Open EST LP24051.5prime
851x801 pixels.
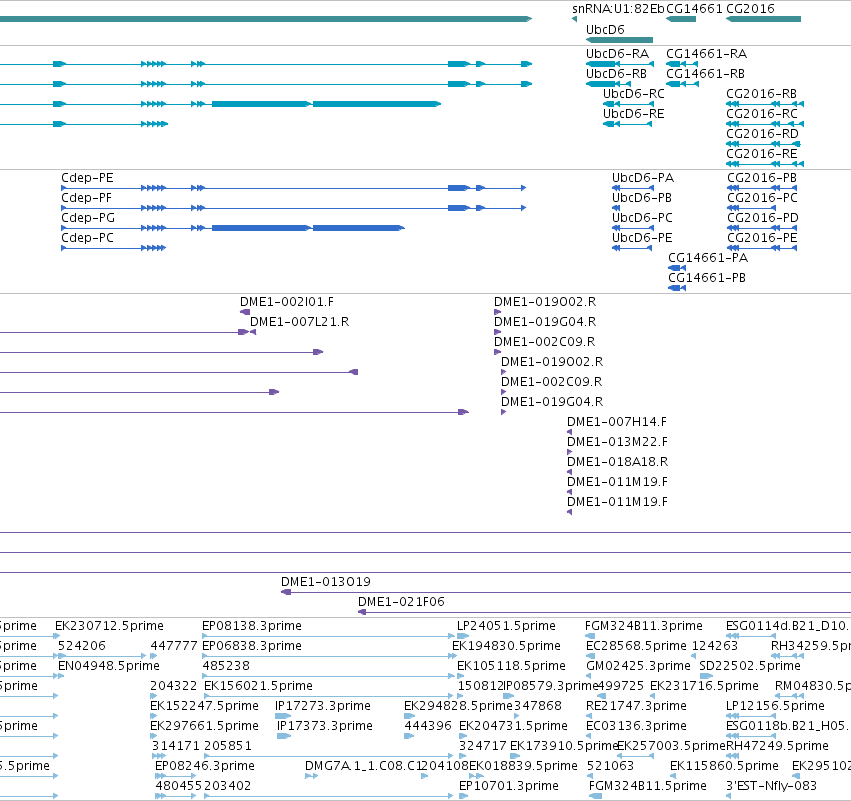pos(506,626)
